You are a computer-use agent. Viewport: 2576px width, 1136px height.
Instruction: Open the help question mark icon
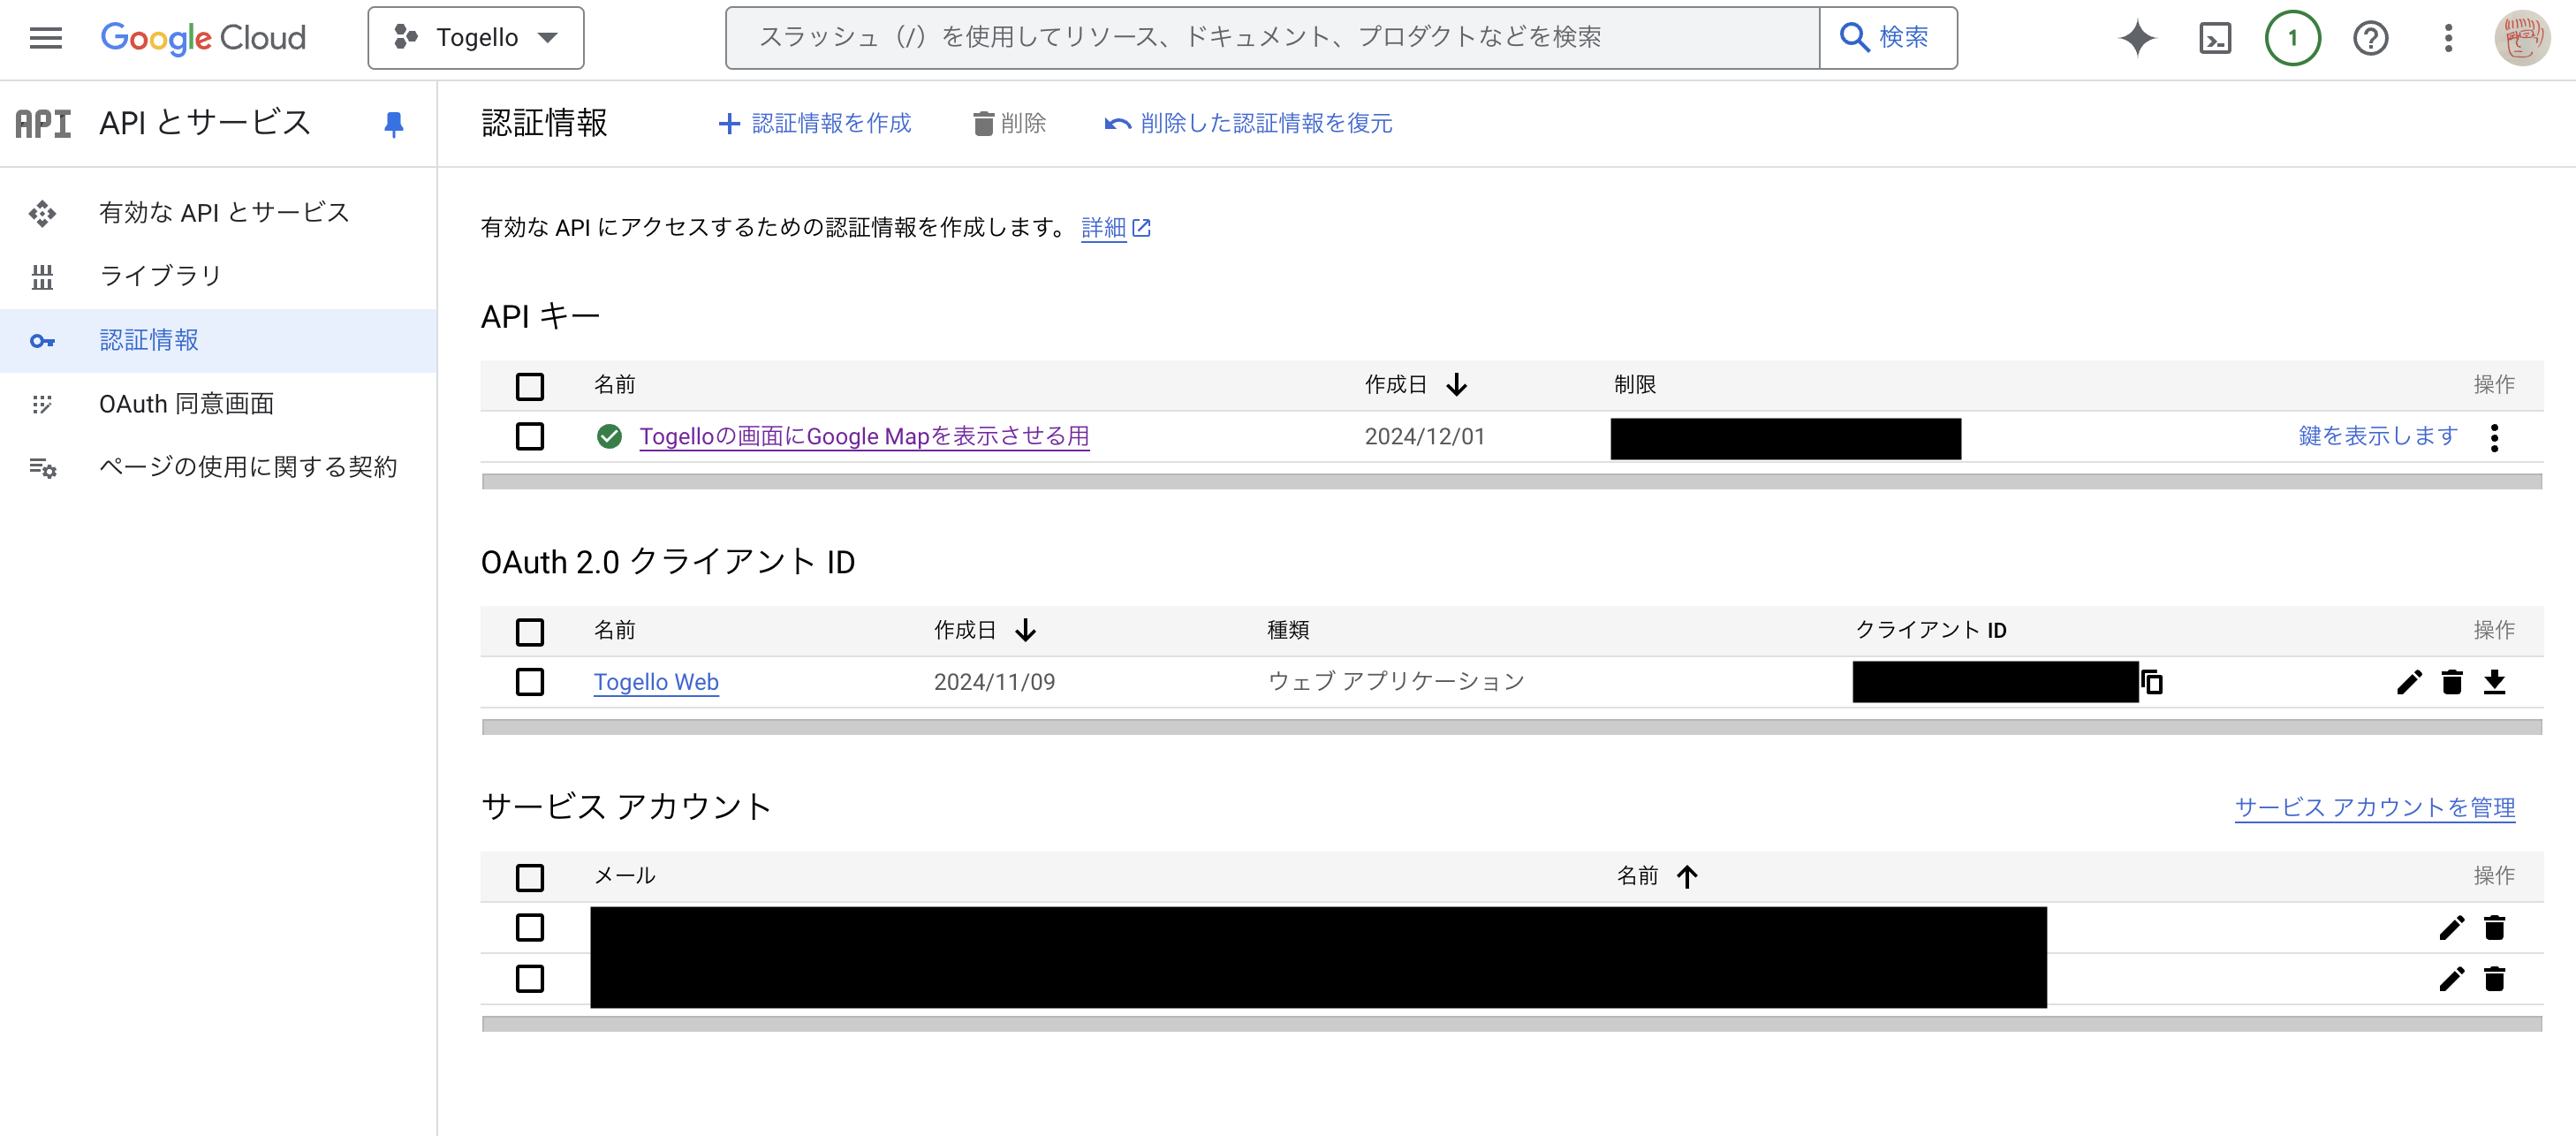[2370, 38]
